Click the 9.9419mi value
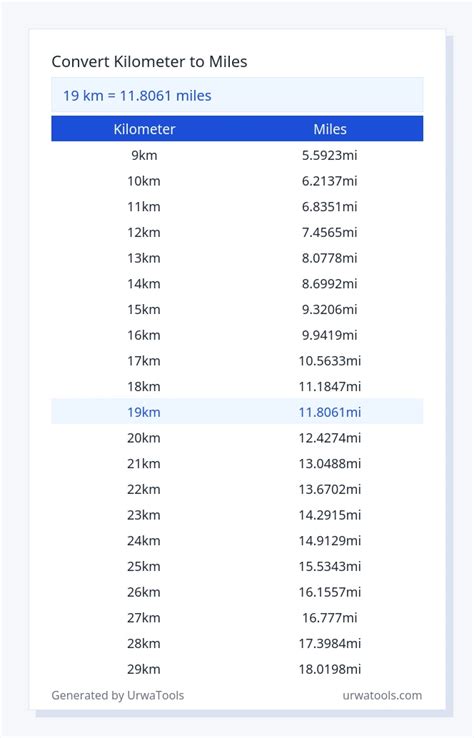The width and height of the screenshot is (474, 738). (x=329, y=335)
